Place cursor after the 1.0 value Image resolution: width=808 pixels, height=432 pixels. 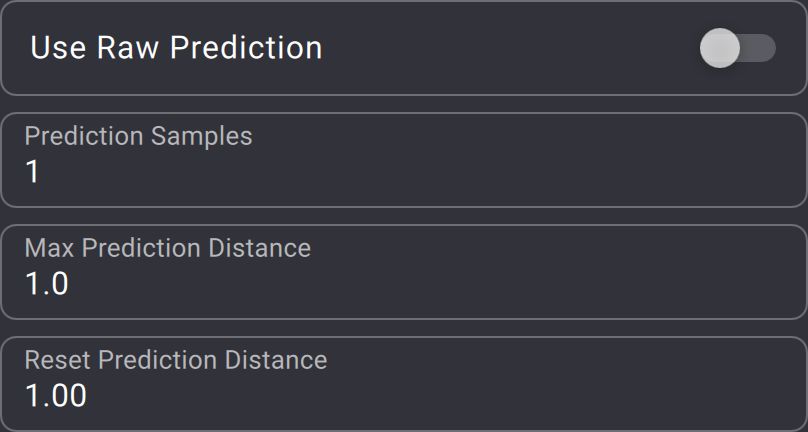[71, 284]
